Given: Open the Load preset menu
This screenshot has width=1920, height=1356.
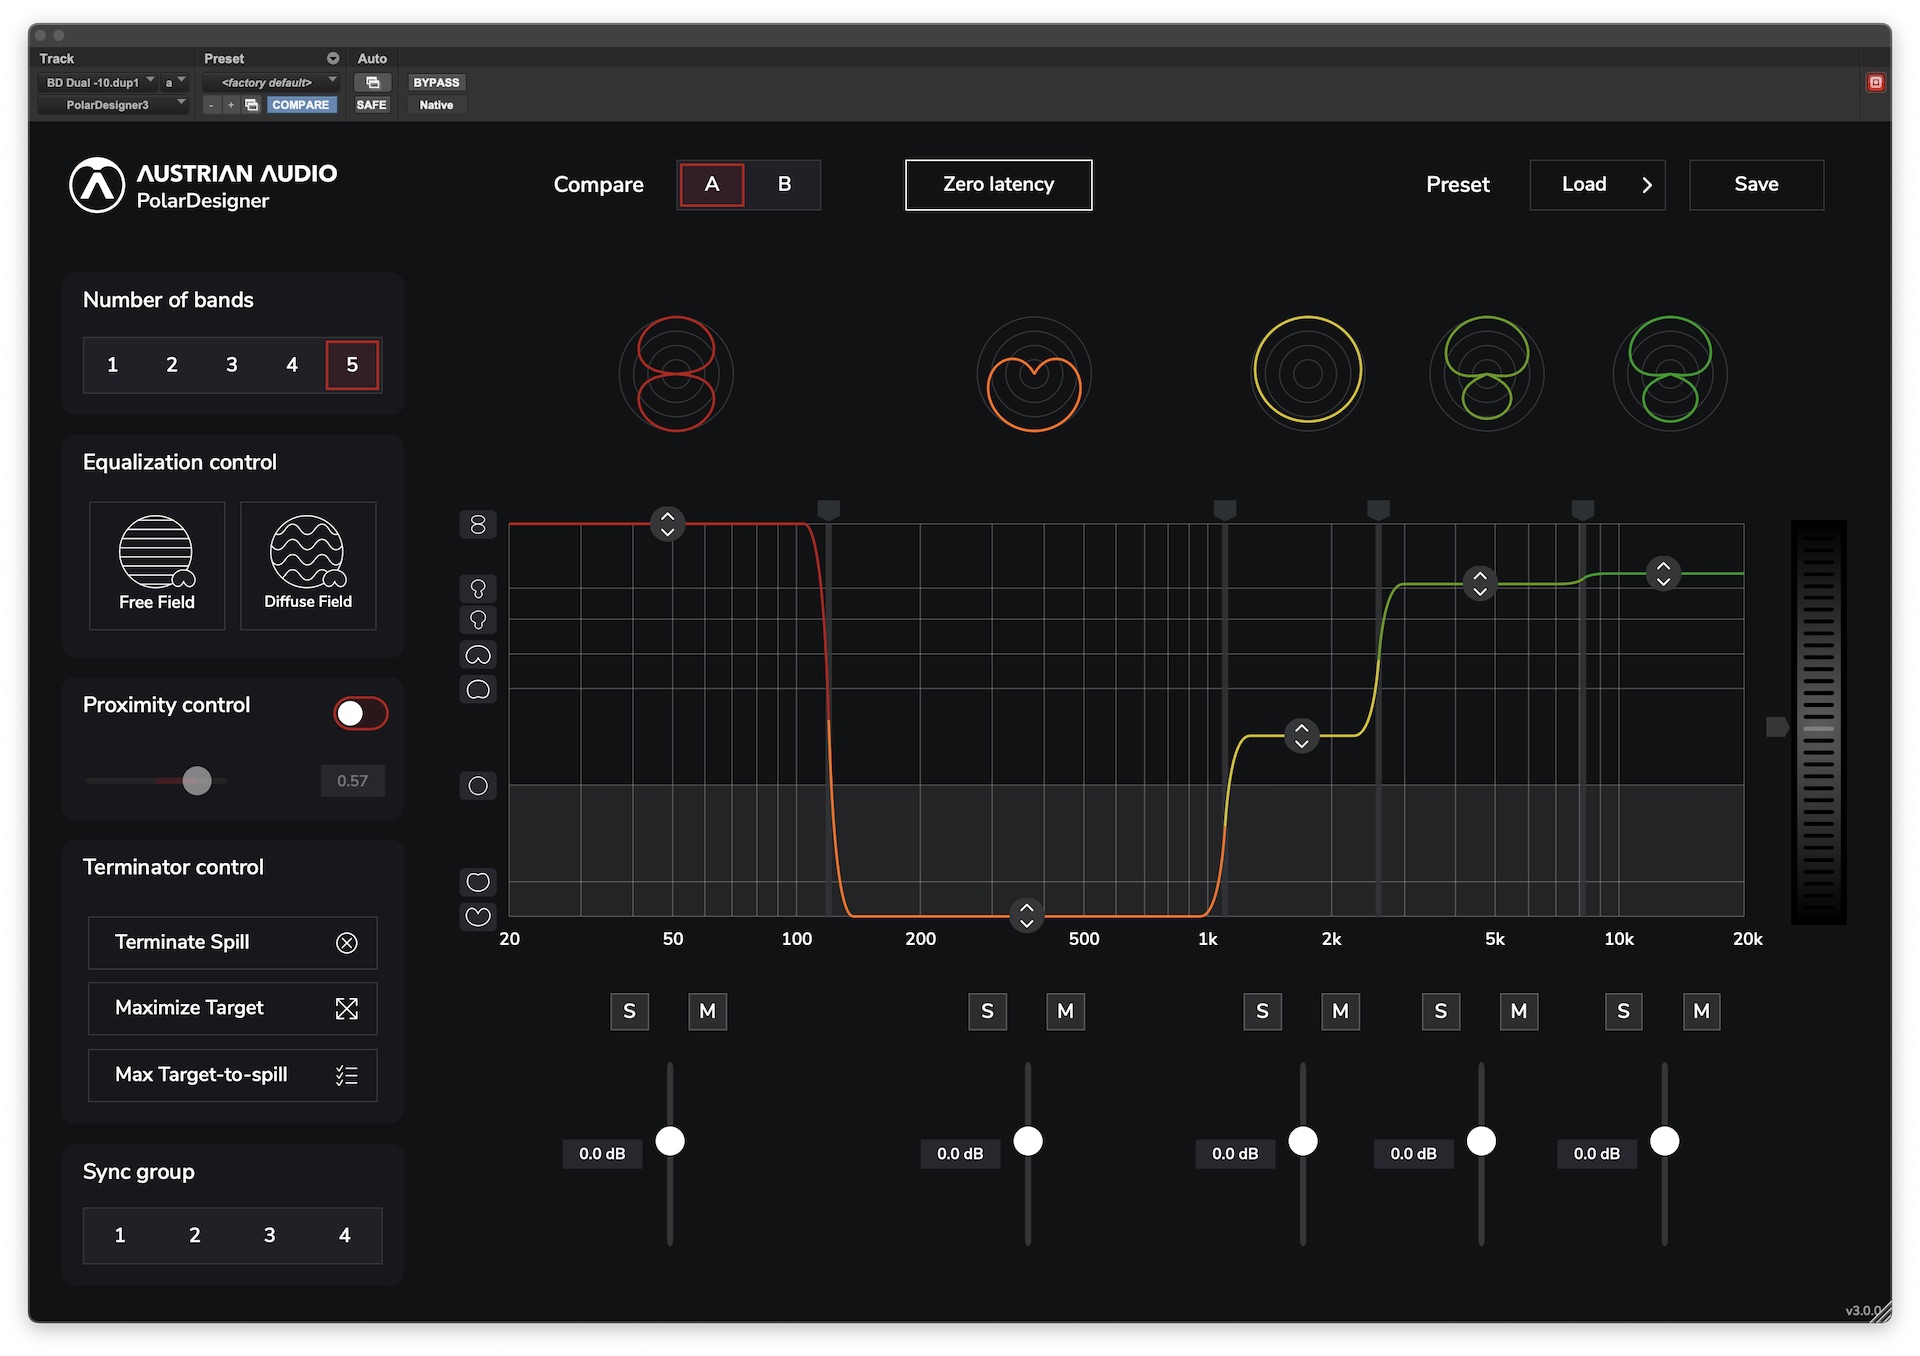Looking at the screenshot, I should point(1597,185).
